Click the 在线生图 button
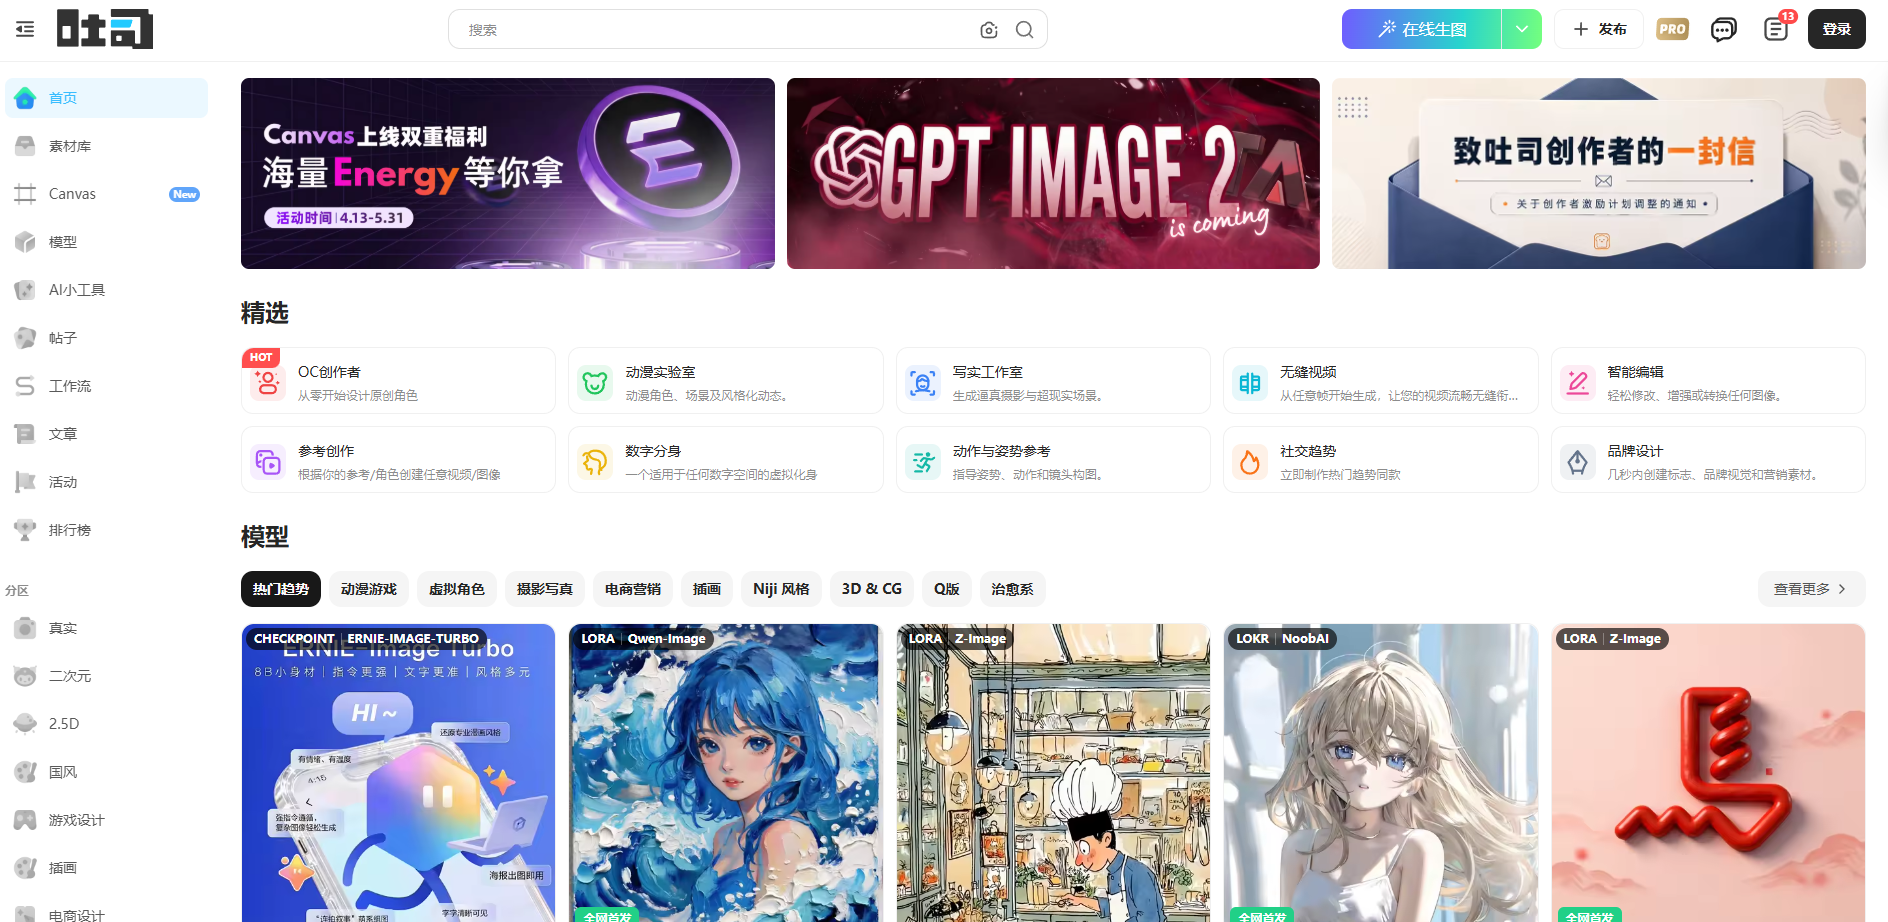The width and height of the screenshot is (1888, 922). tap(1422, 29)
